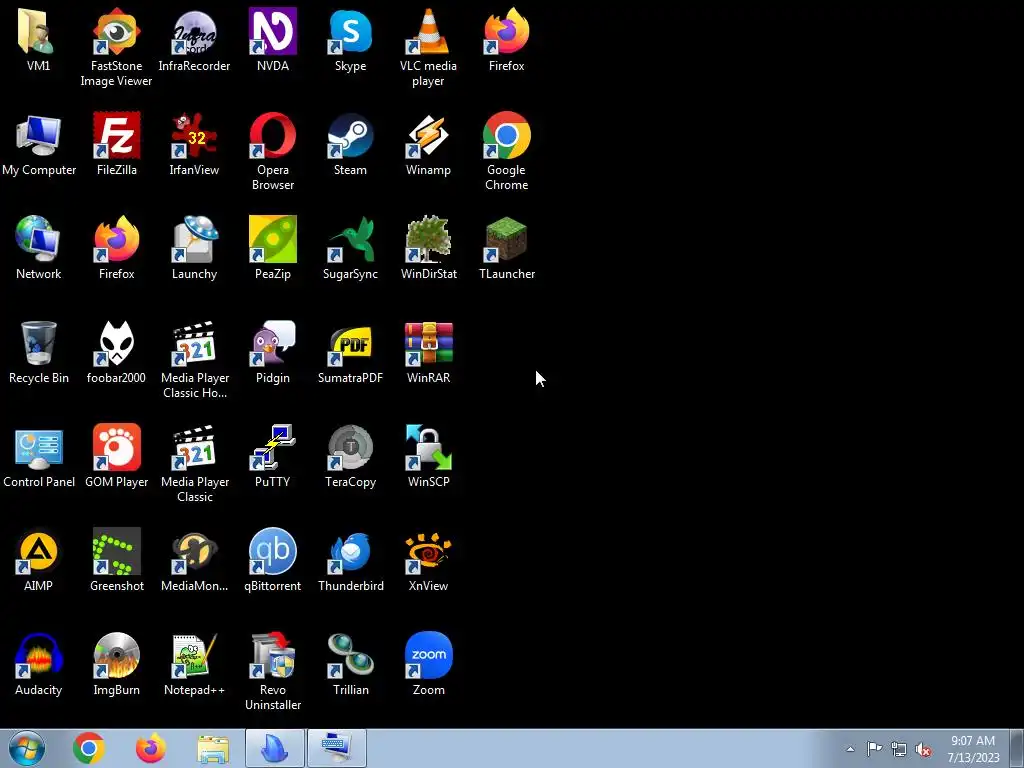Click the Zoom desktop shortcut
The width and height of the screenshot is (1024, 768).
pos(428,655)
